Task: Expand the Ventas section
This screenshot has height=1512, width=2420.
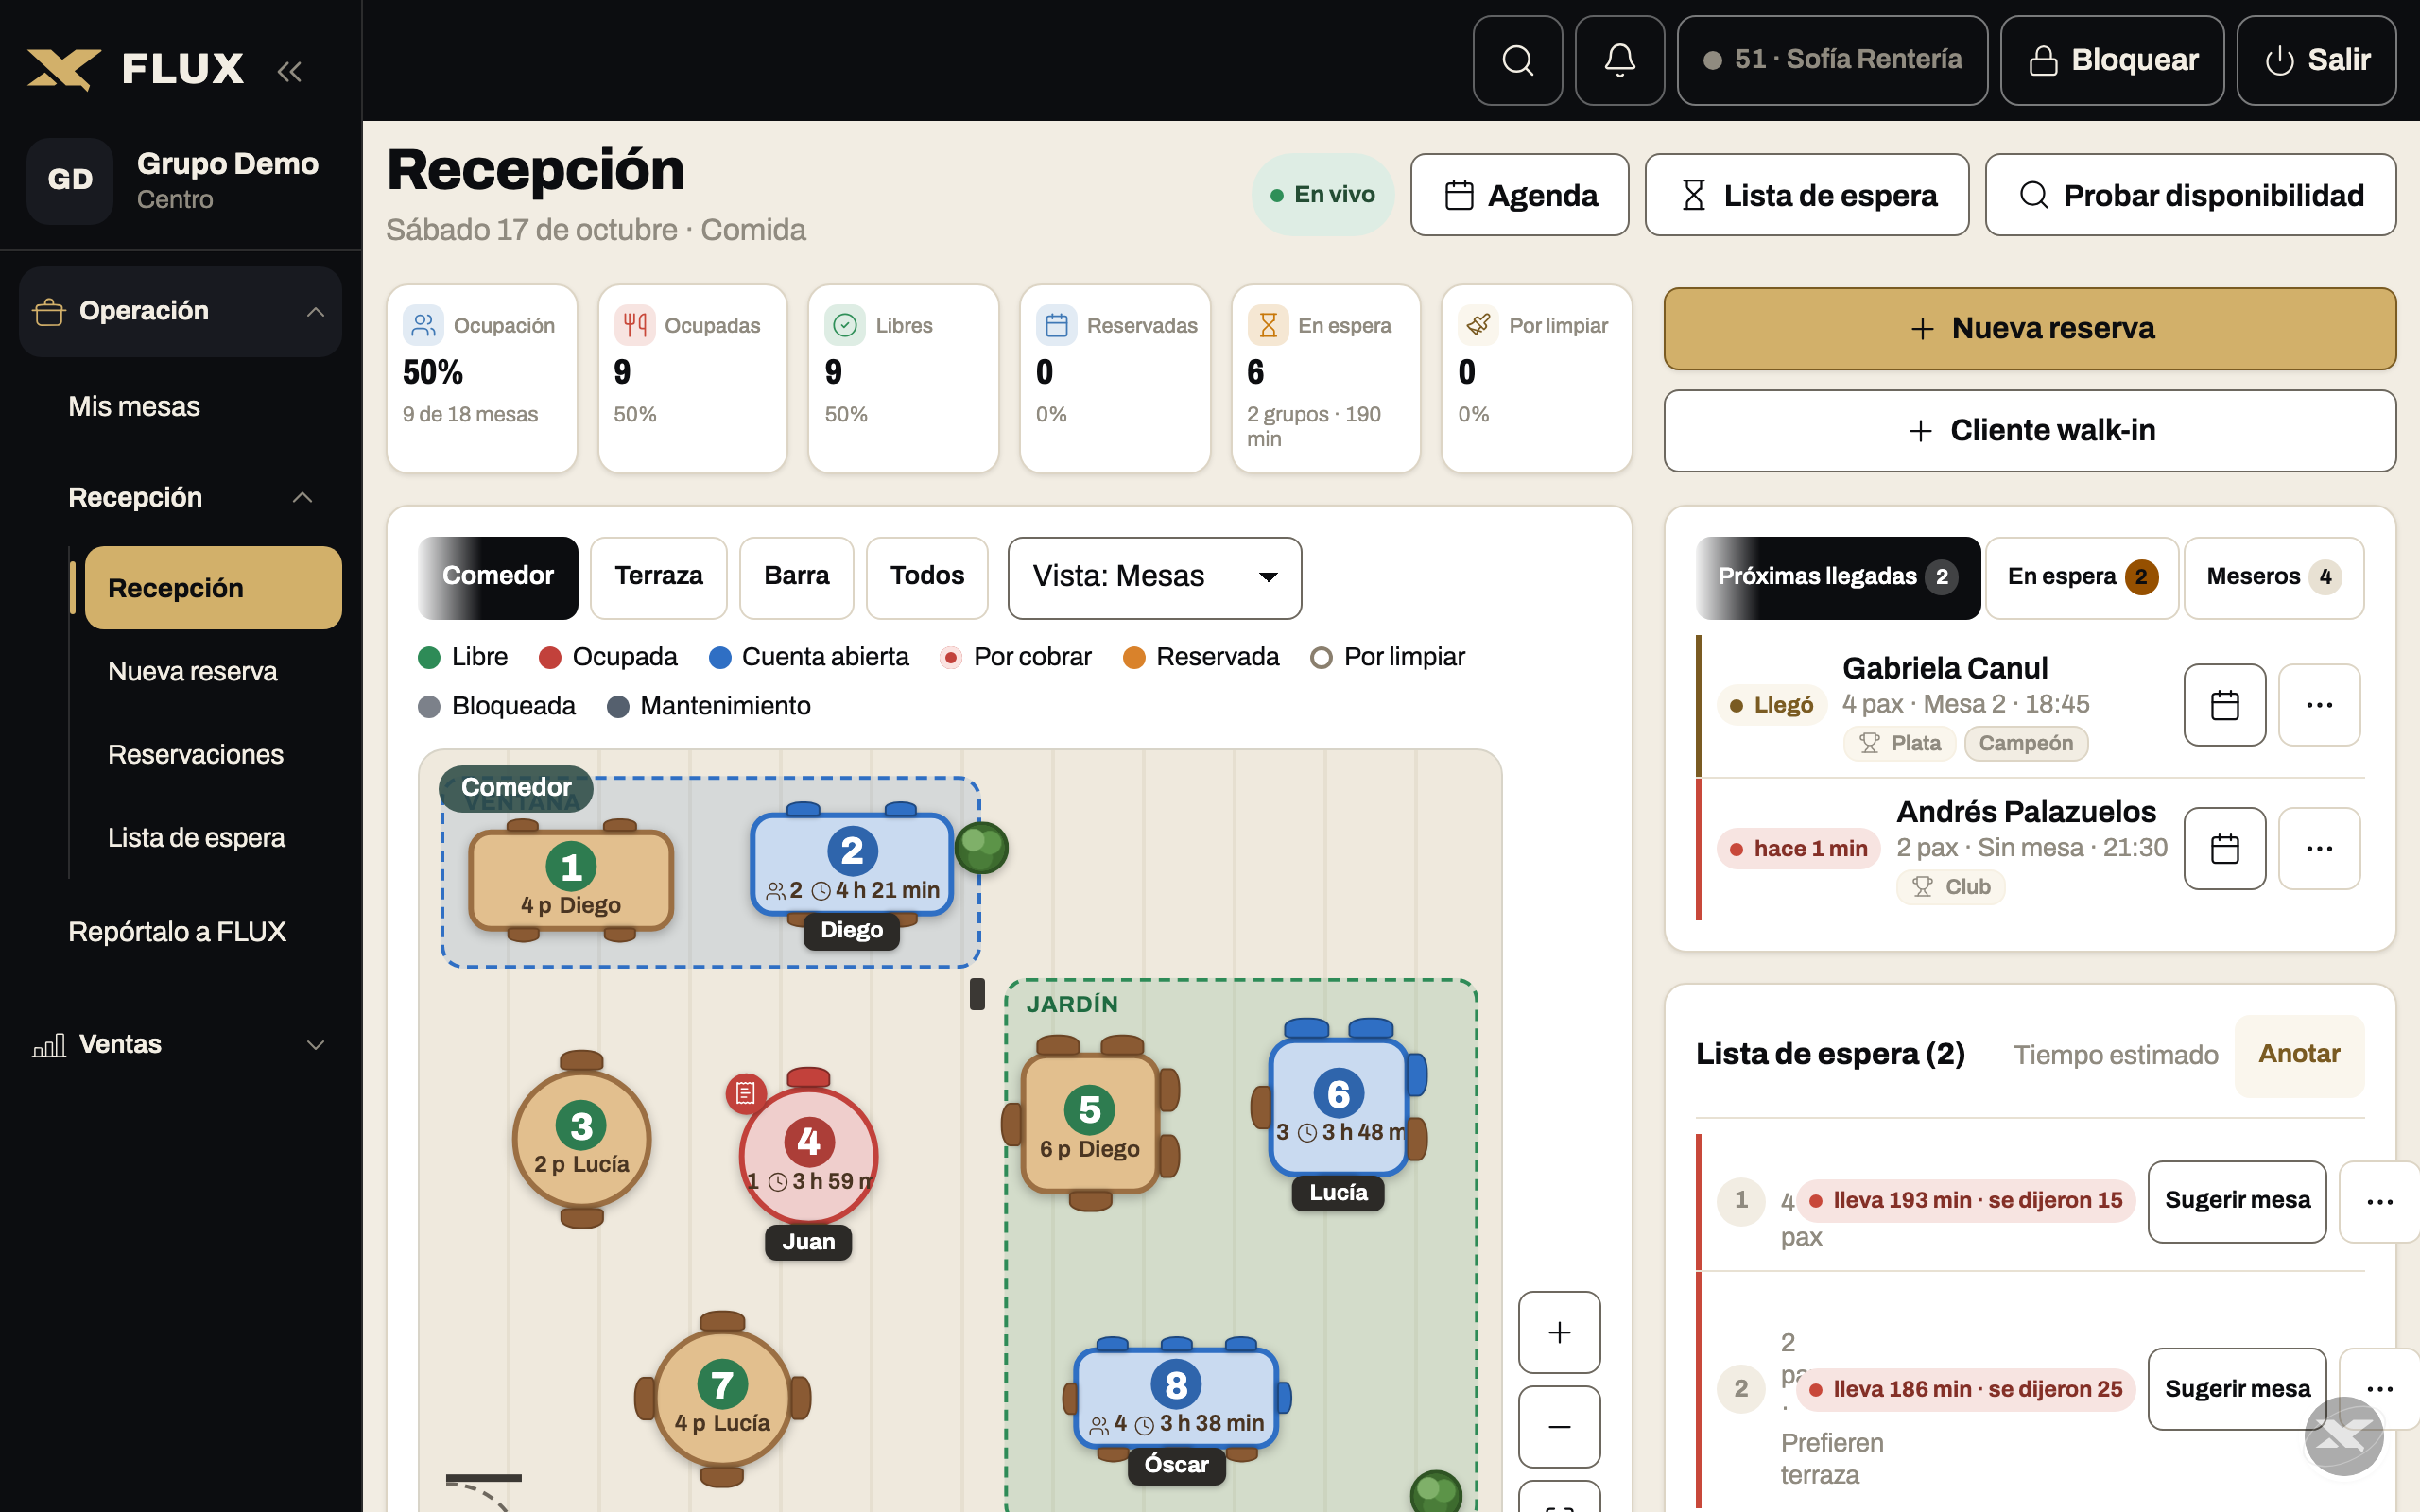Action: point(181,1044)
